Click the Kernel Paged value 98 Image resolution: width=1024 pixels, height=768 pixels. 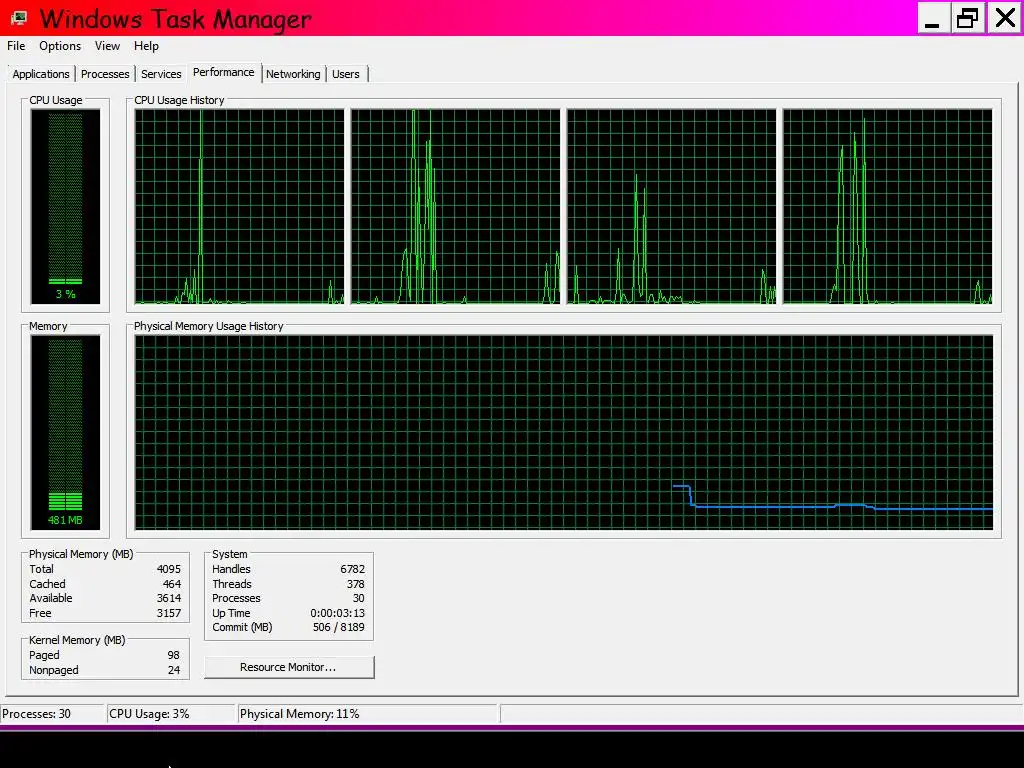pyautogui.click(x=174, y=655)
